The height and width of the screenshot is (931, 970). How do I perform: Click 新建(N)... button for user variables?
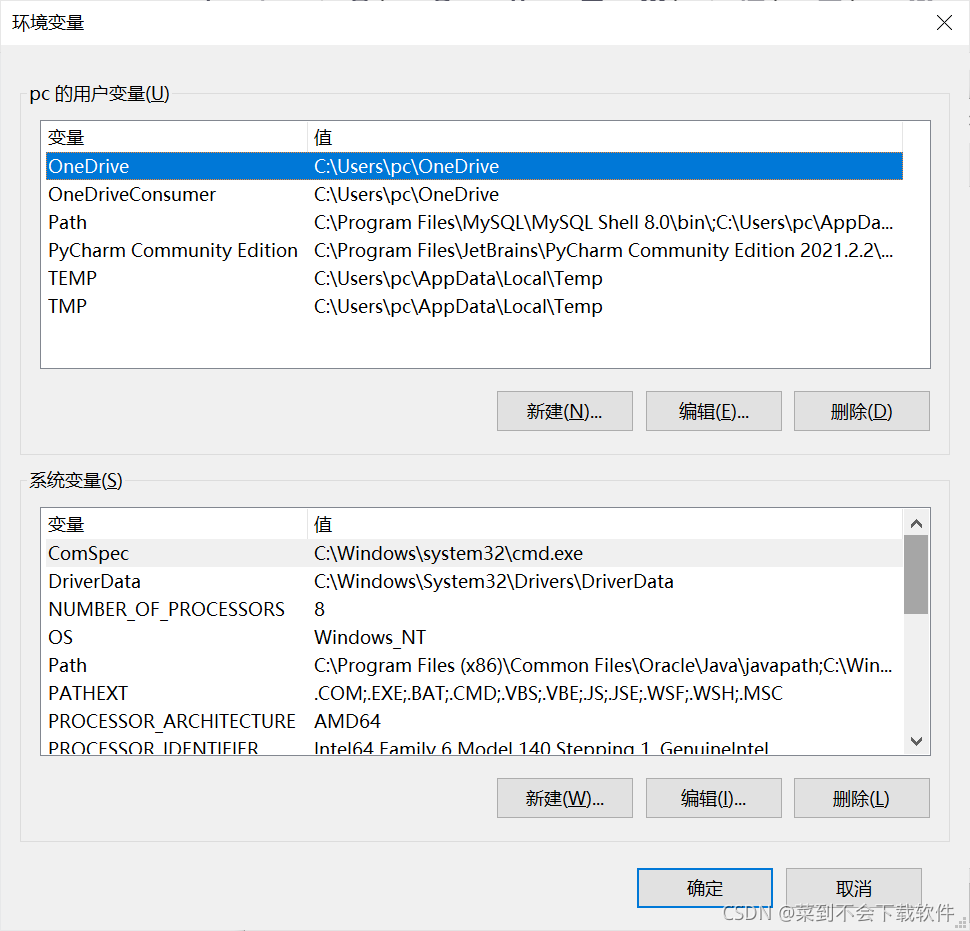[564, 411]
